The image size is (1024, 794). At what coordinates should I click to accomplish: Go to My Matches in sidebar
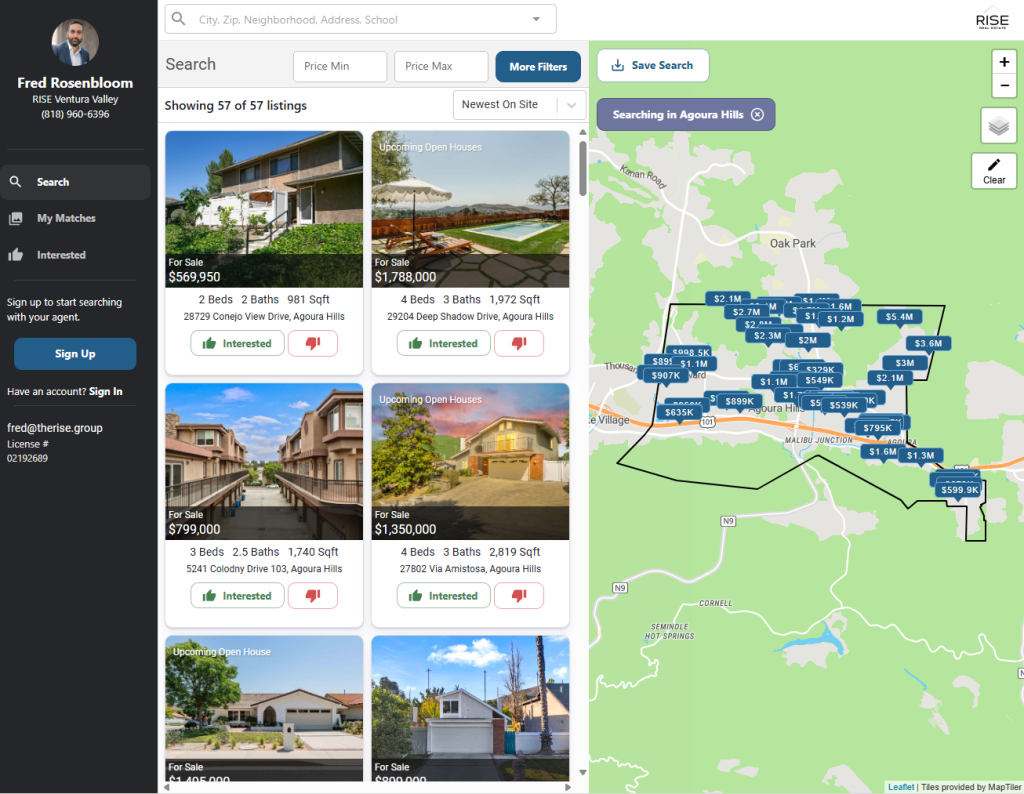tap(66, 218)
